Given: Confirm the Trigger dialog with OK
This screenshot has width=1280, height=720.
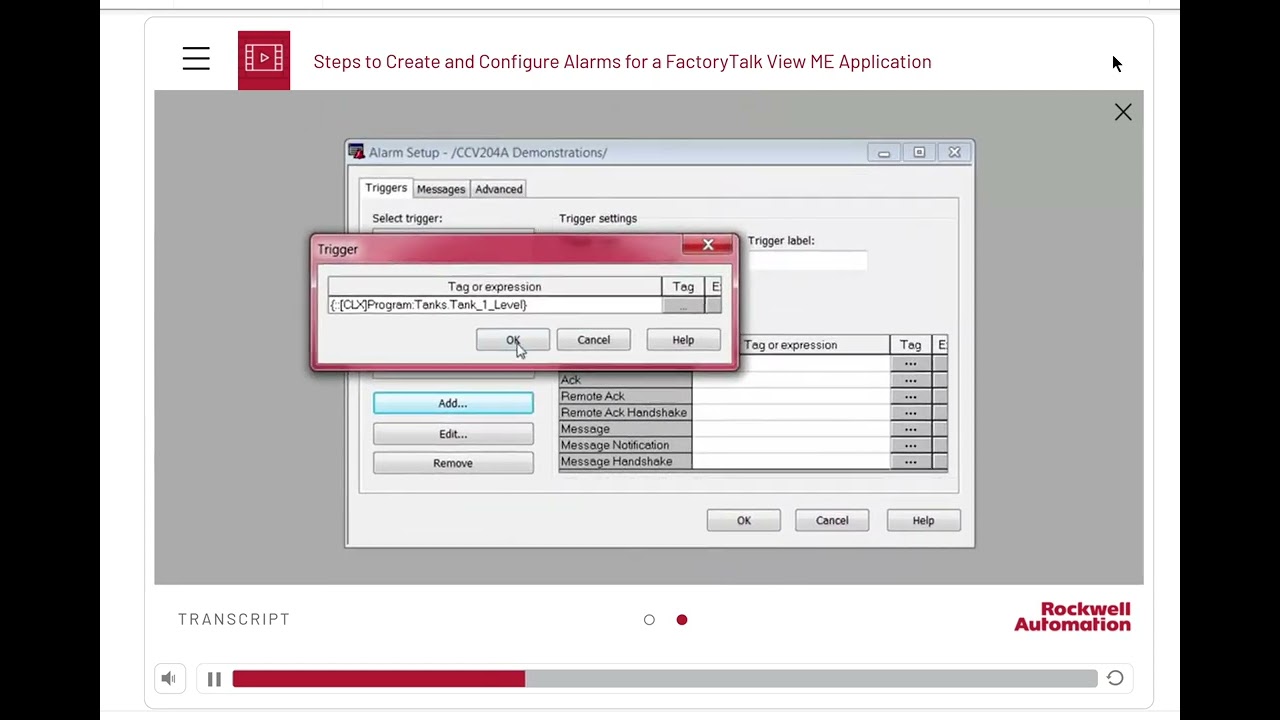Looking at the screenshot, I should pos(513,340).
